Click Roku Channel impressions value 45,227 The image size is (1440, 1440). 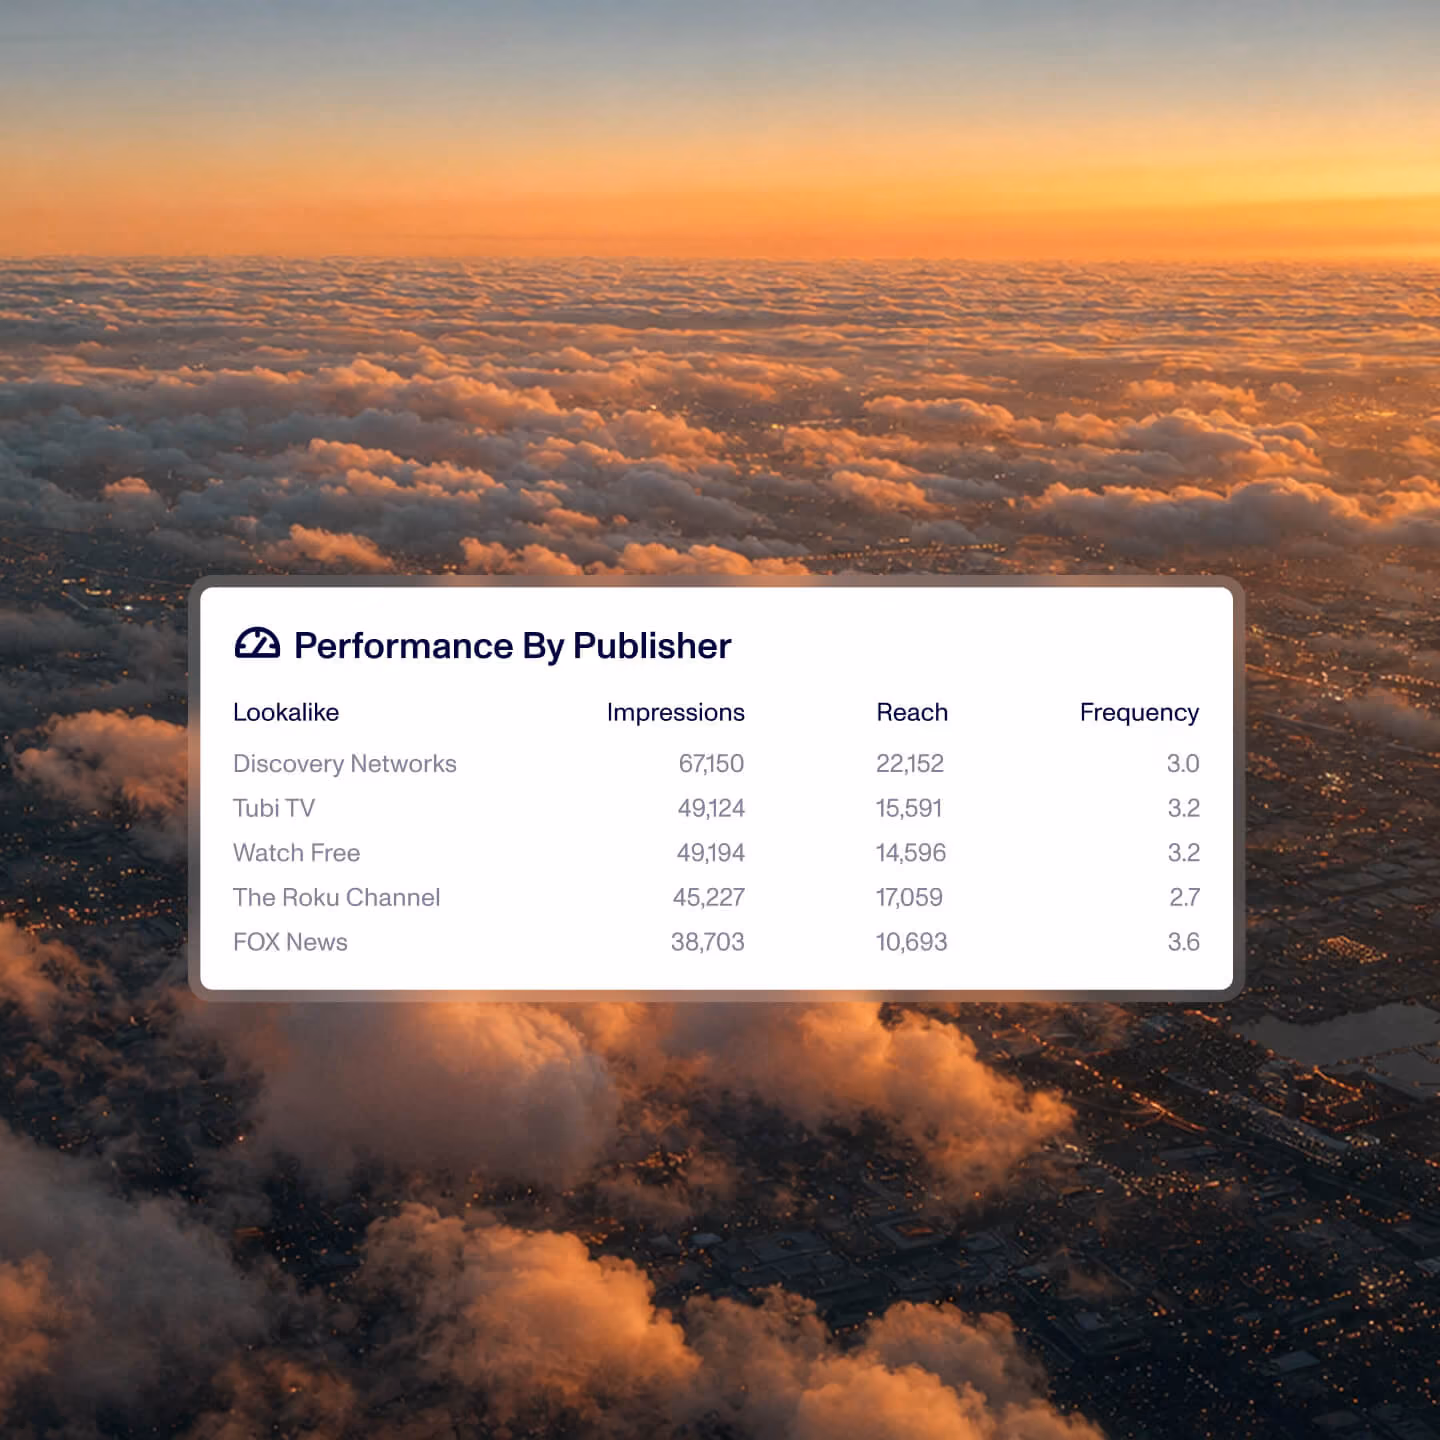click(x=708, y=897)
